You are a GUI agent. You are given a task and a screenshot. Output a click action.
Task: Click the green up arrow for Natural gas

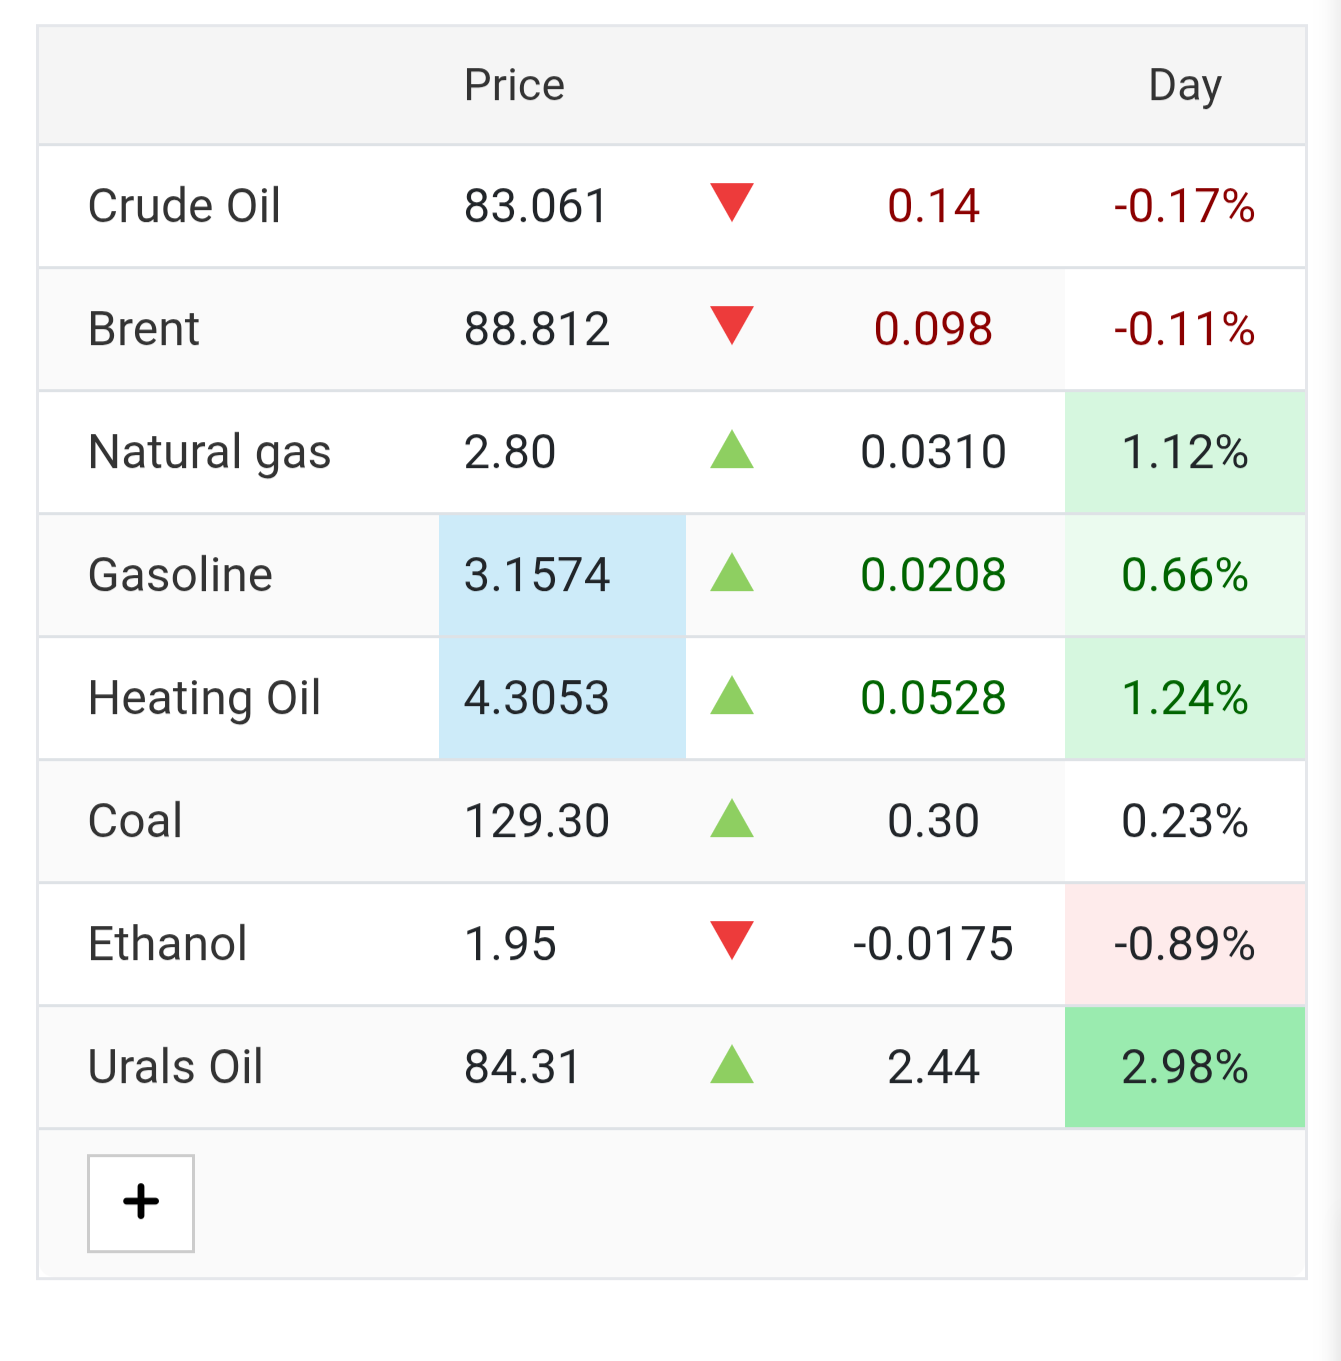pos(732,449)
